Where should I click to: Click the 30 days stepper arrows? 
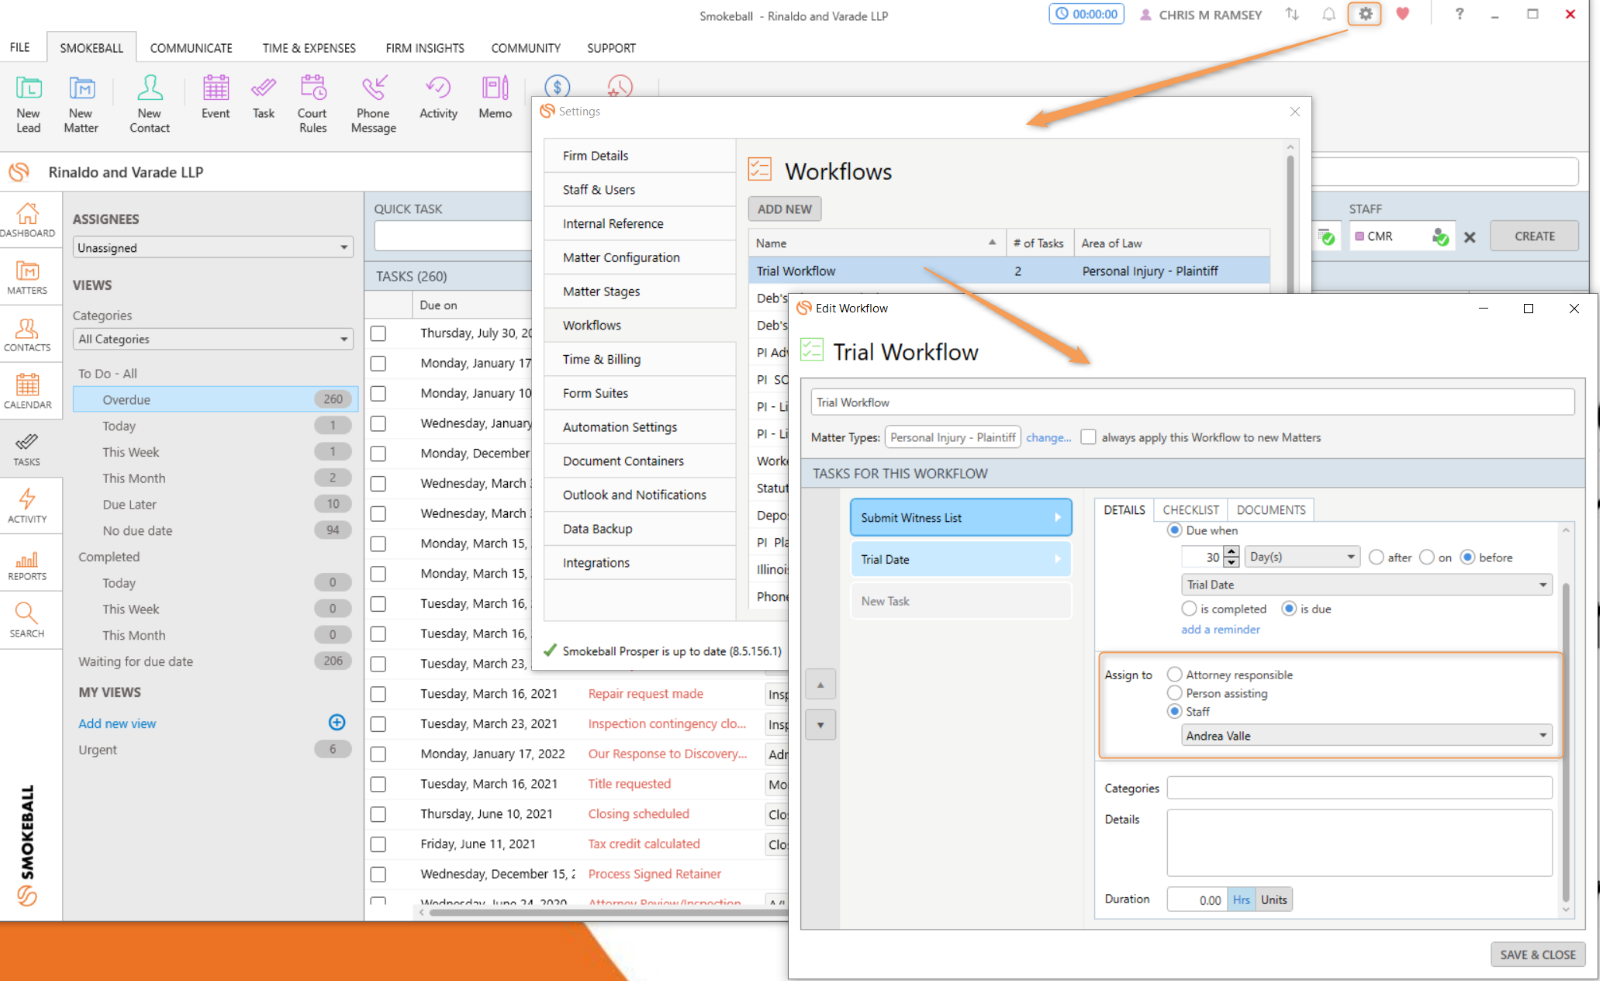[x=1231, y=557]
